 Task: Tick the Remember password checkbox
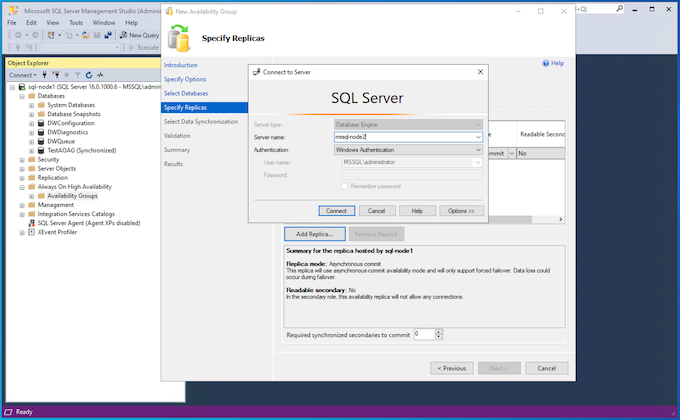pyautogui.click(x=344, y=186)
